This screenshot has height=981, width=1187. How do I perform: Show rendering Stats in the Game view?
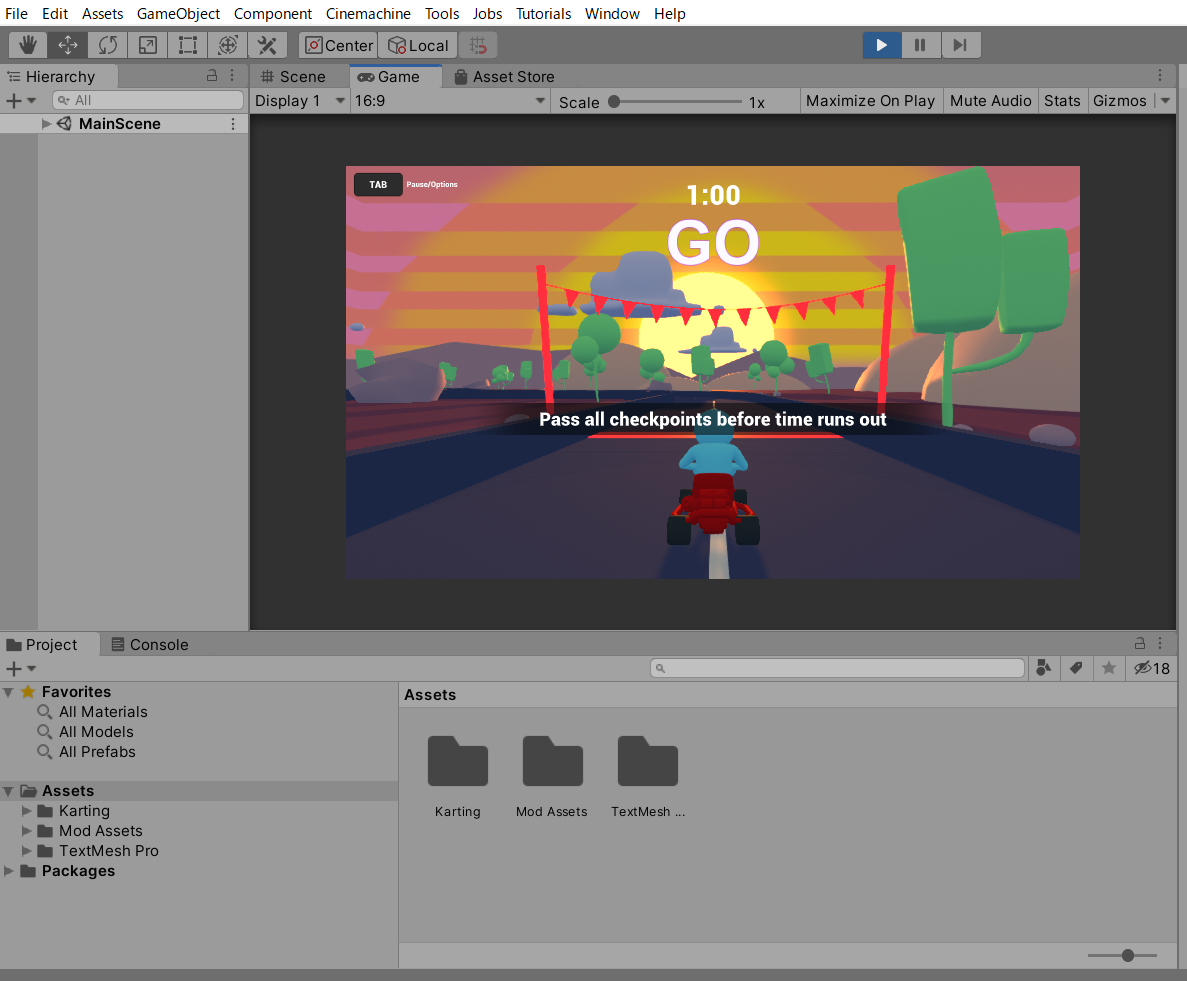(x=1062, y=101)
